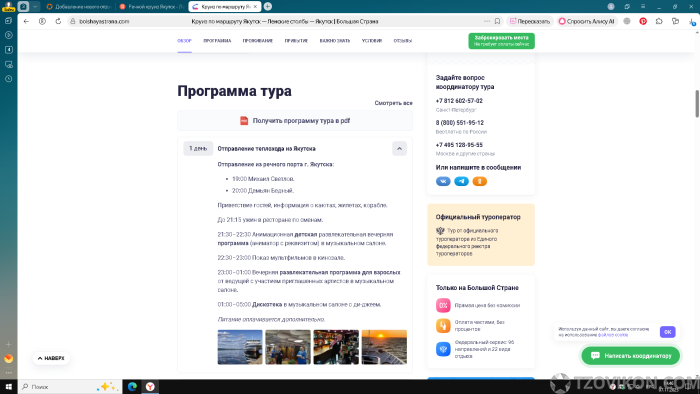
Task: Switch to the Добавление нового отзыва tab
Action: click(79, 7)
